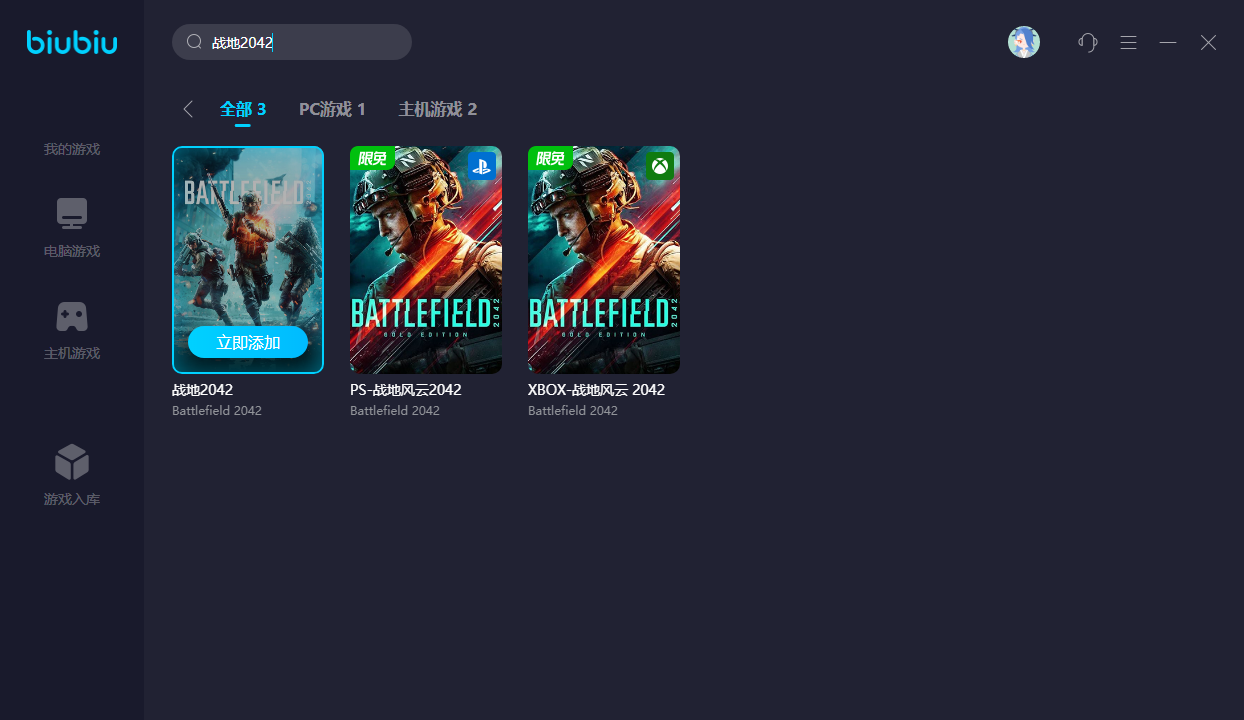
Task: Switch to the PC游戏 1 tab
Action: 332,109
